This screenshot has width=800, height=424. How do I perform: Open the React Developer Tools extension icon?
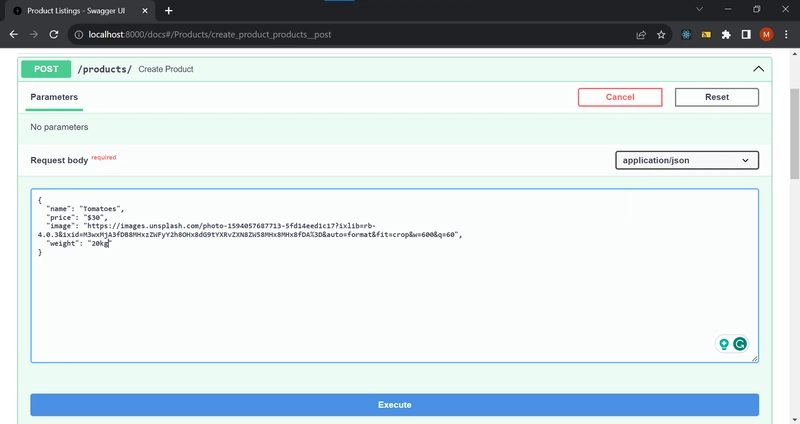point(686,35)
